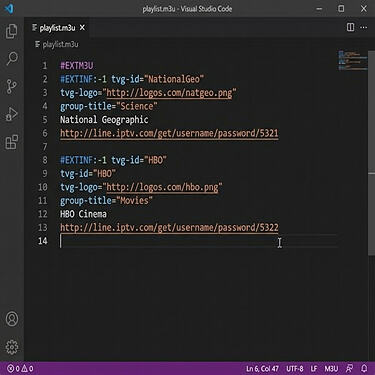Viewport: 375px width, 375px height.
Task: Change end of line sequence LF
Action: pyautogui.click(x=314, y=368)
